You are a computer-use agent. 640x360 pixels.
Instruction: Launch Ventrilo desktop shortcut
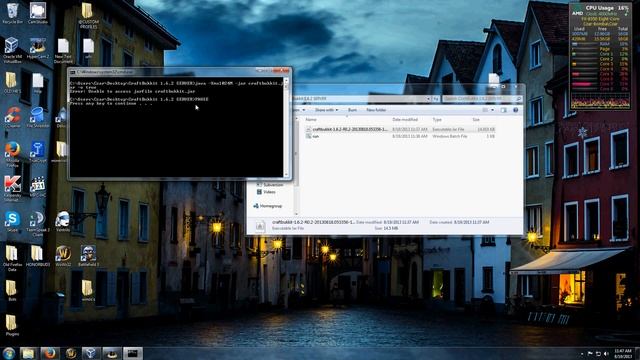63,221
